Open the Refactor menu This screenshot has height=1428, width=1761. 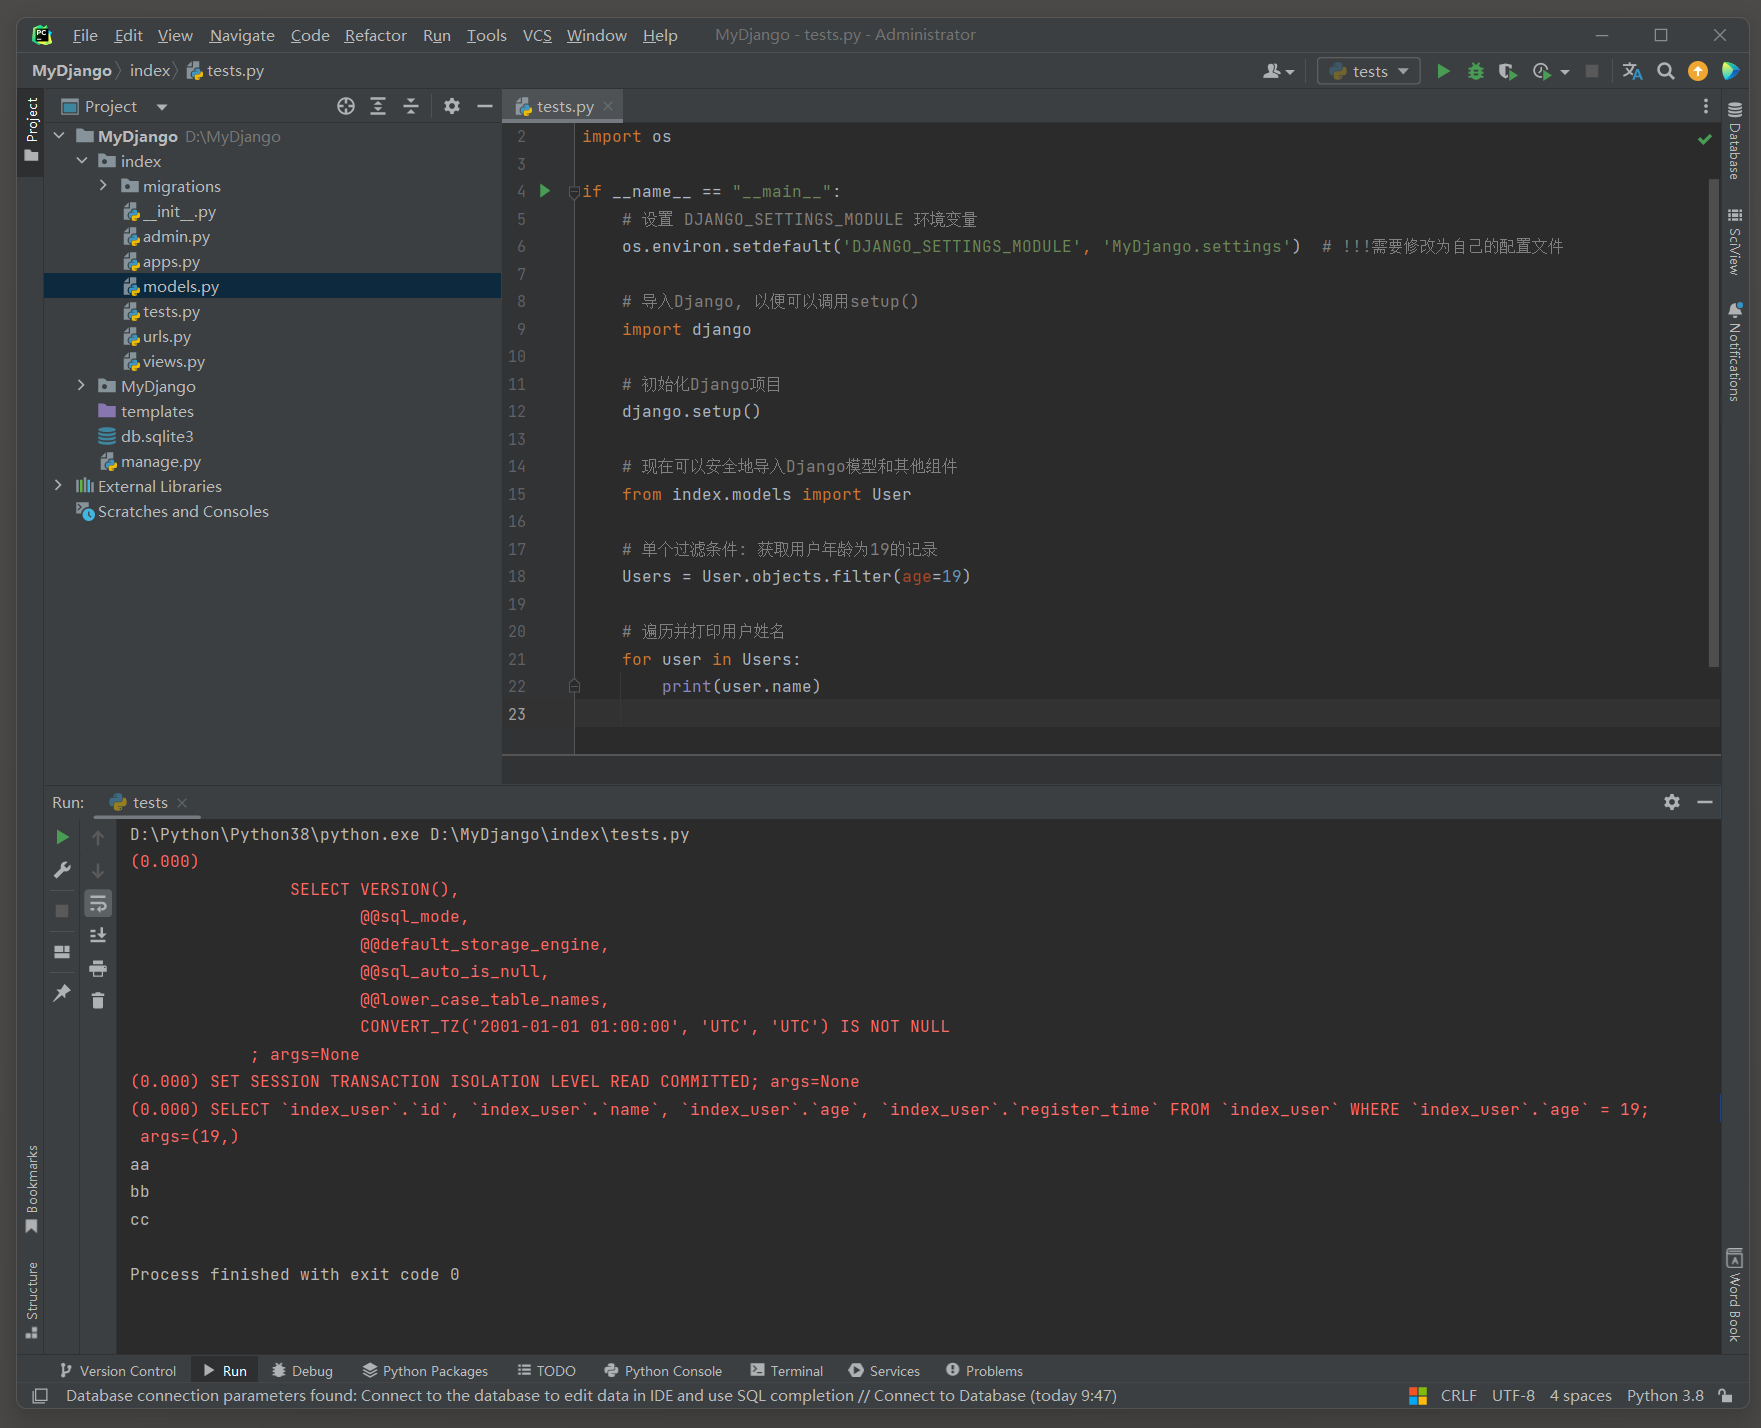click(x=375, y=35)
